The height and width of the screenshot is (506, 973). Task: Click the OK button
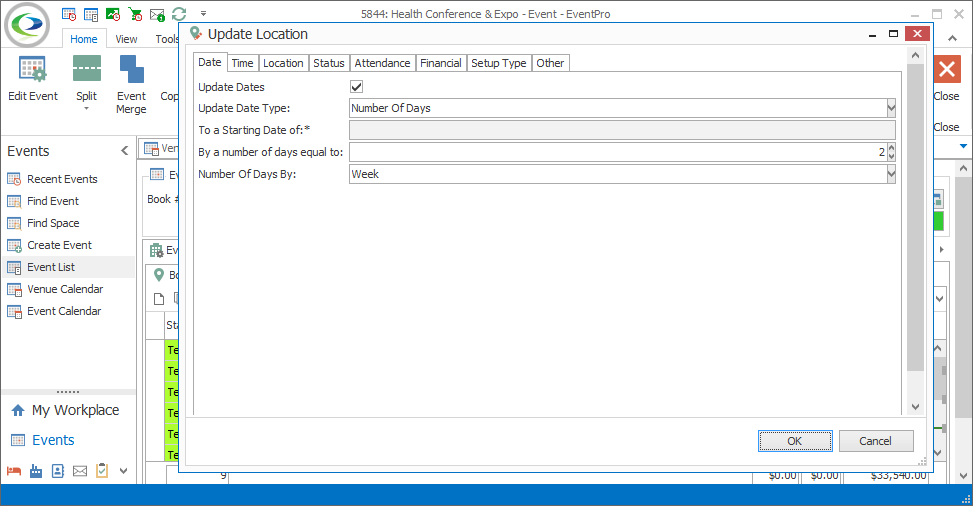795,441
